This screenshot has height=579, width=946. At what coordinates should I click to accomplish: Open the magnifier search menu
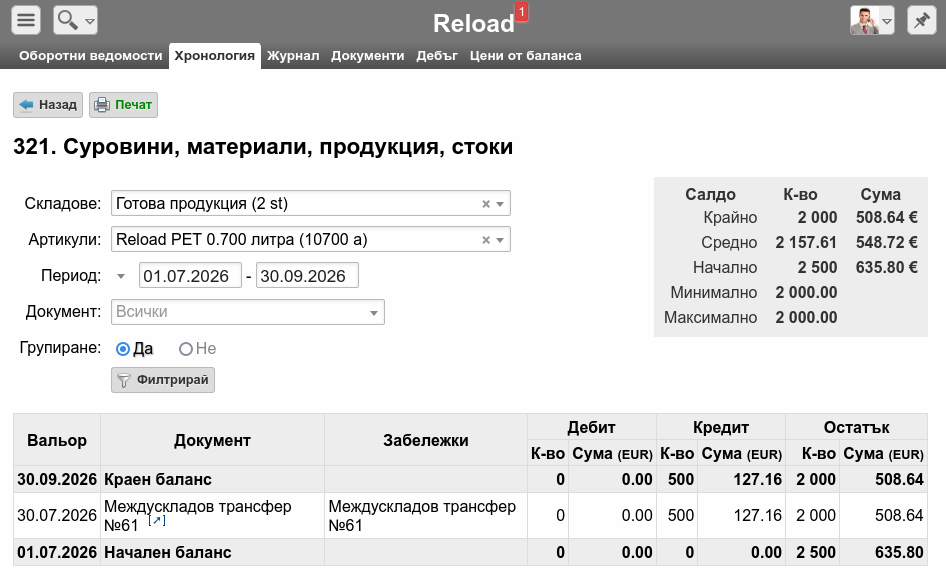tap(75, 21)
